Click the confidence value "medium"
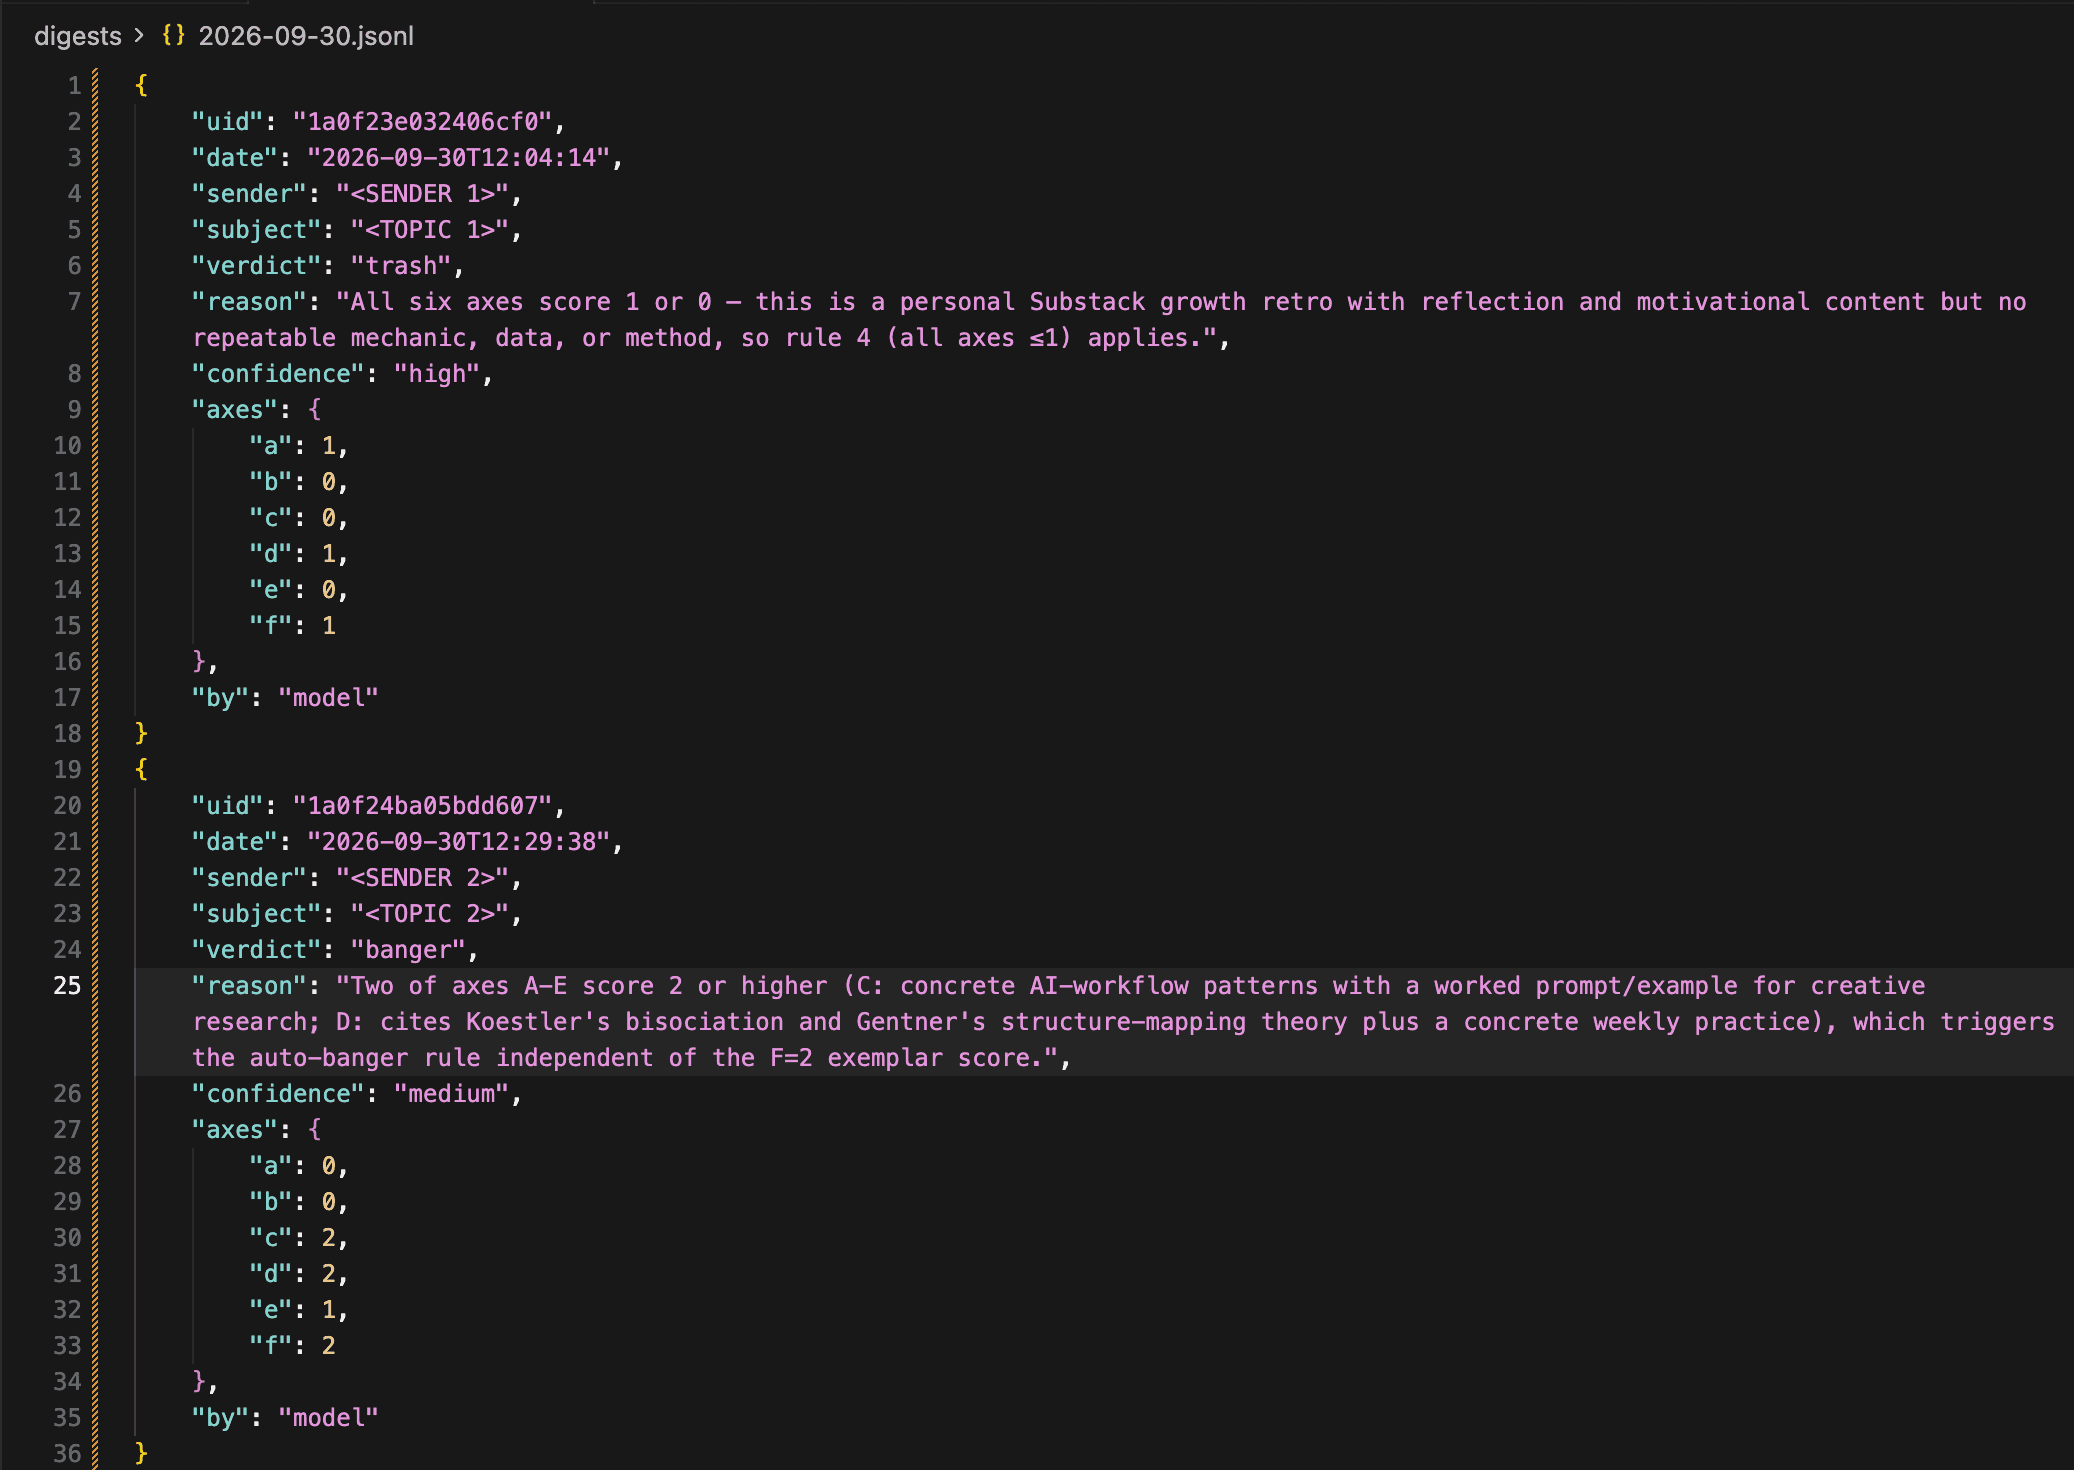Viewport: 2074px width, 1470px height. [452, 1094]
